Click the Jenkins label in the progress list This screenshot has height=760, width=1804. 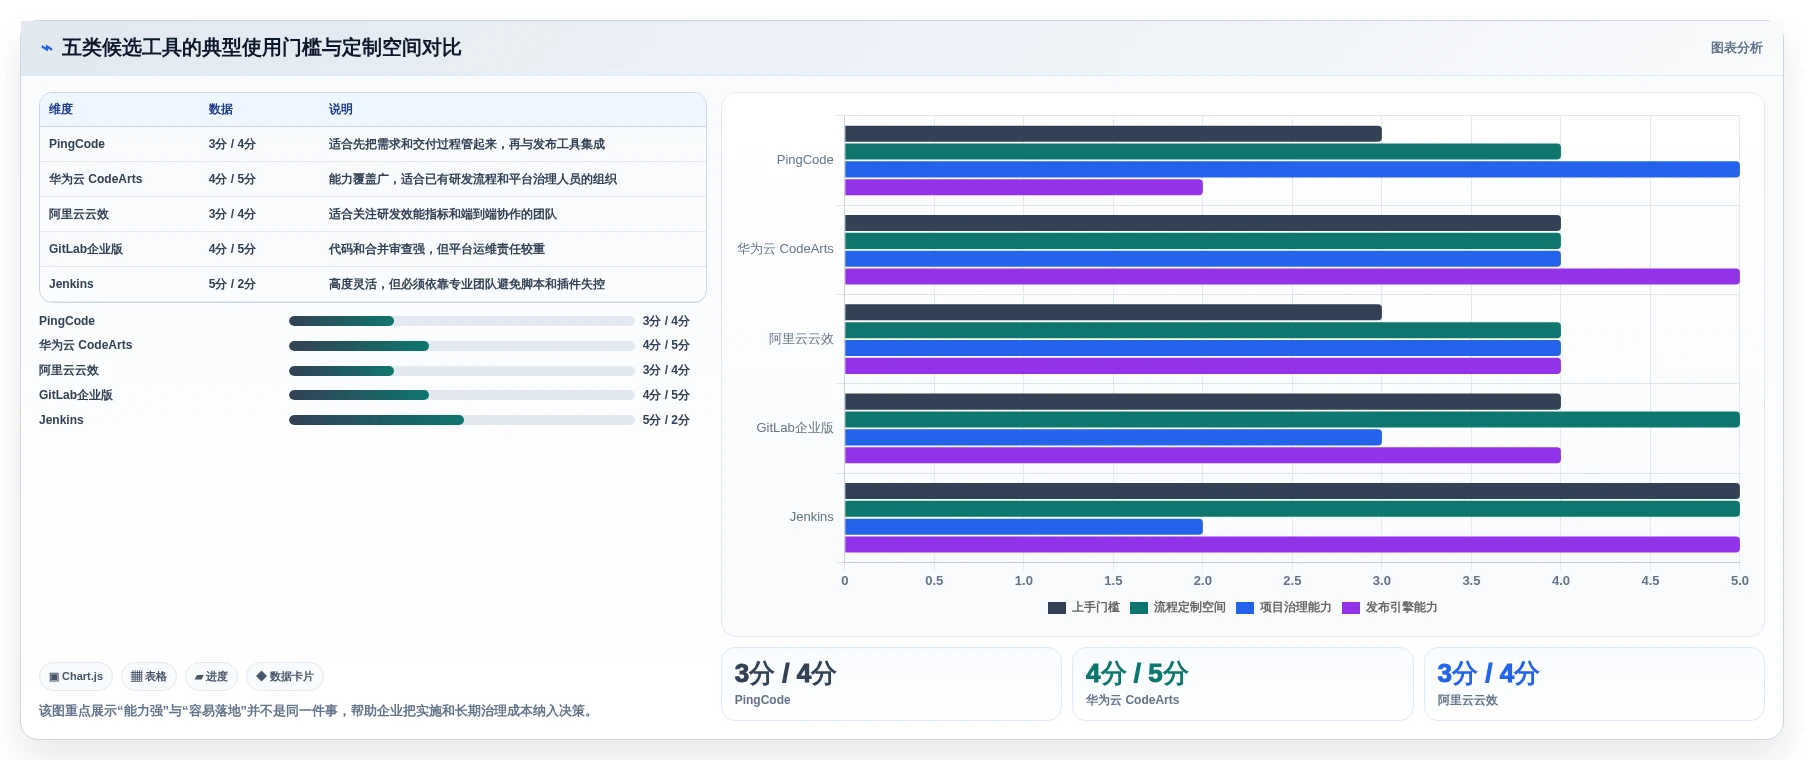coord(61,420)
